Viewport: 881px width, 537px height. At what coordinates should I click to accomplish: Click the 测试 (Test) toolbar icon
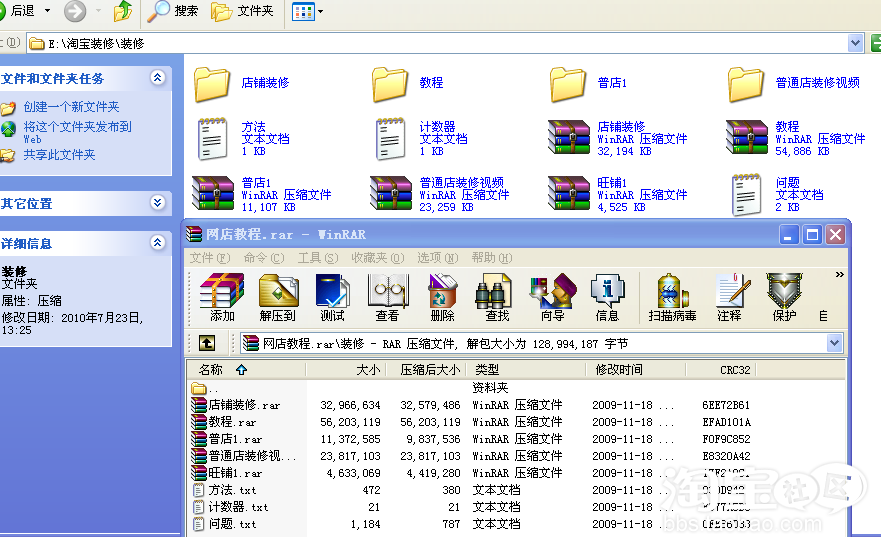pyautogui.click(x=332, y=296)
